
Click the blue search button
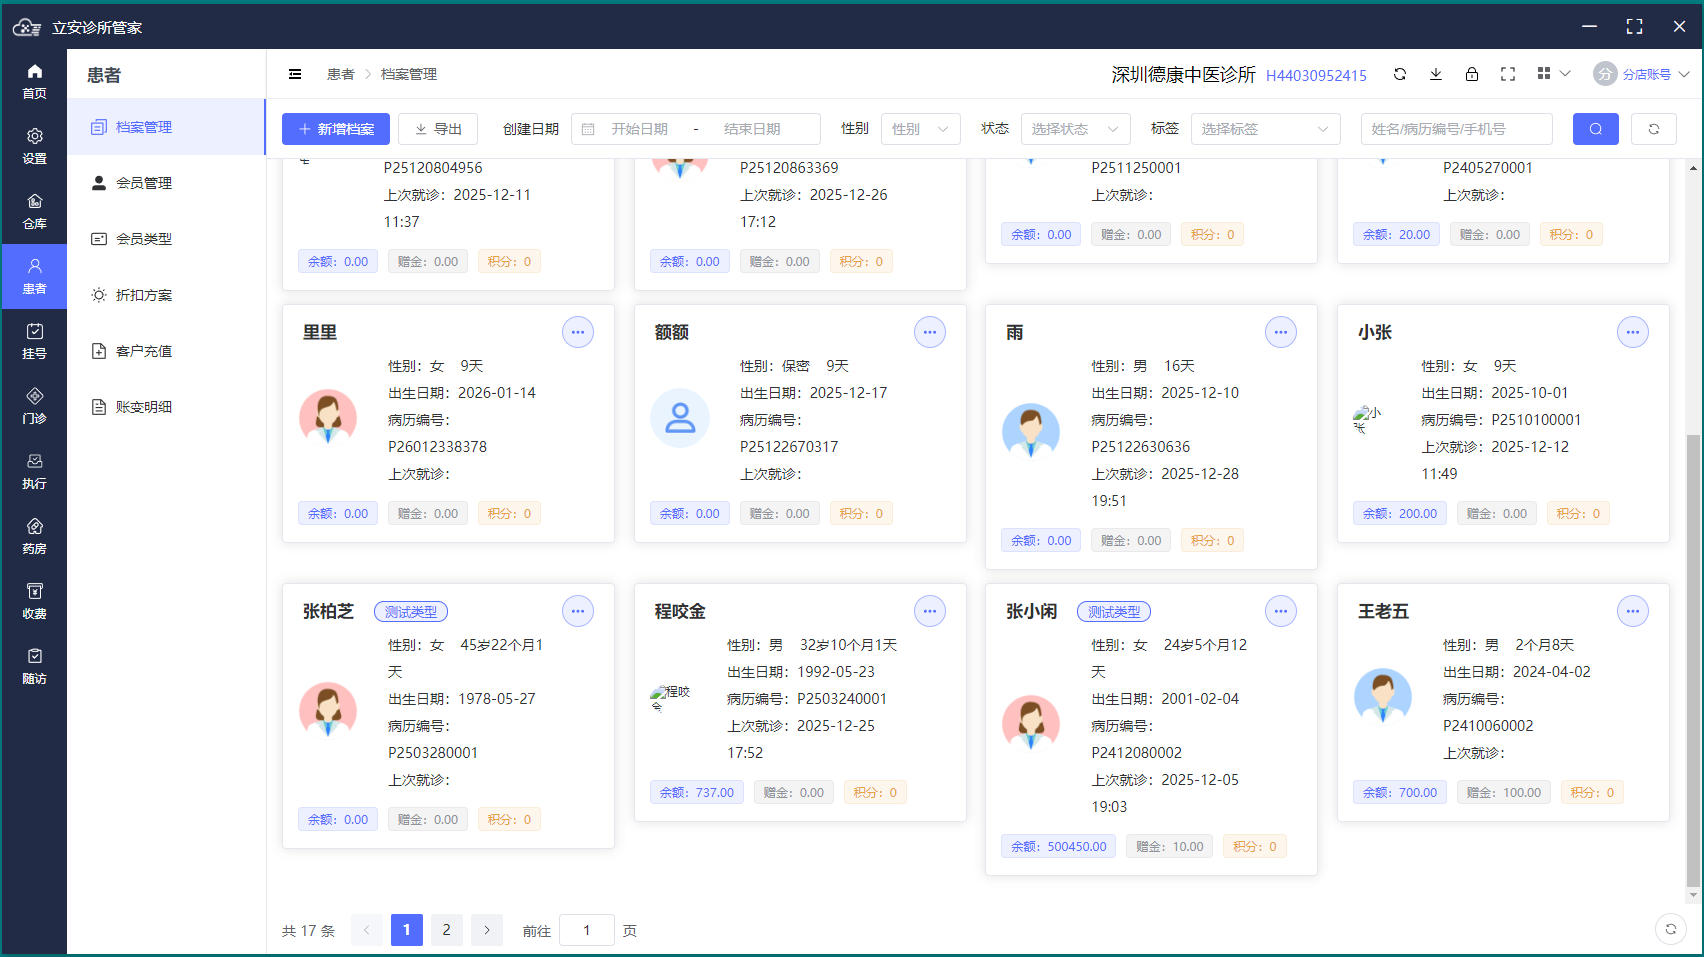pyautogui.click(x=1596, y=129)
